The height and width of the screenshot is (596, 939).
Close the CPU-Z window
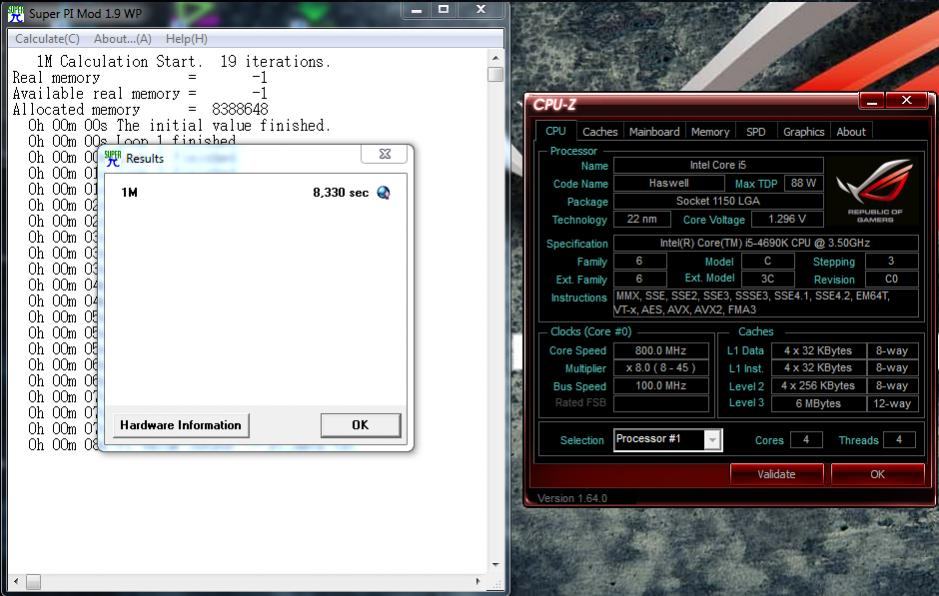tap(907, 101)
